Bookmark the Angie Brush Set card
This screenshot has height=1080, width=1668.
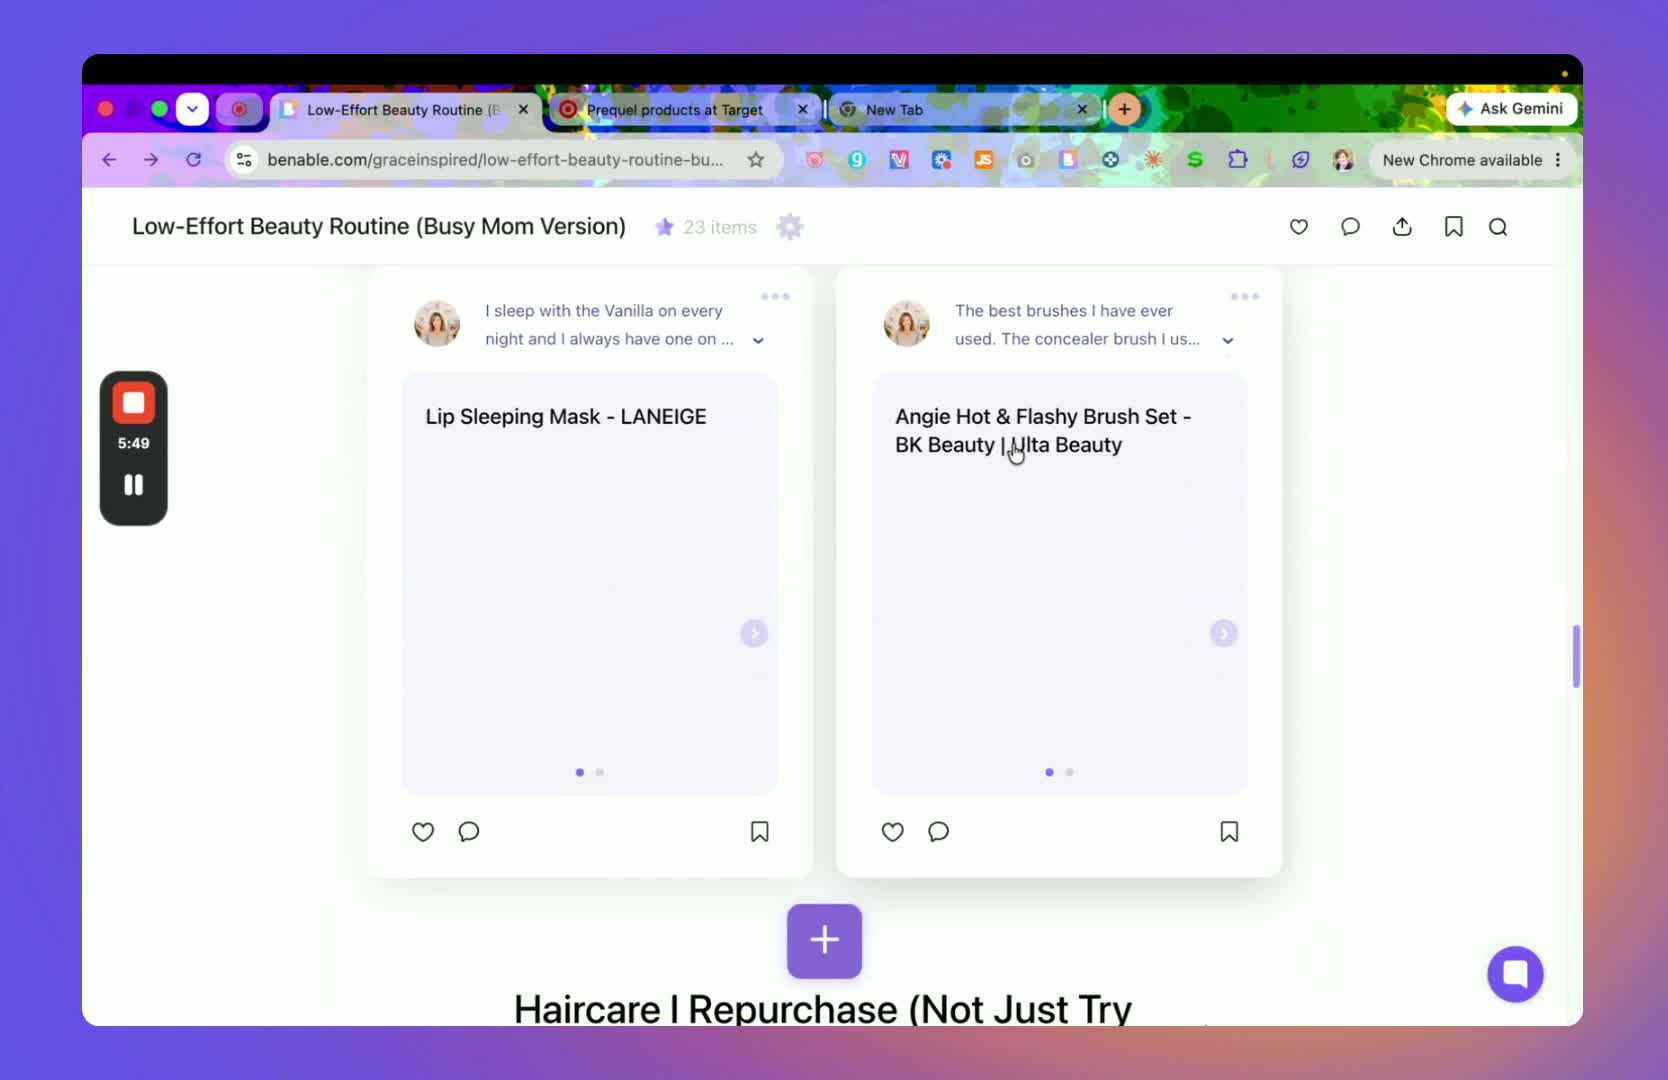(x=1230, y=832)
